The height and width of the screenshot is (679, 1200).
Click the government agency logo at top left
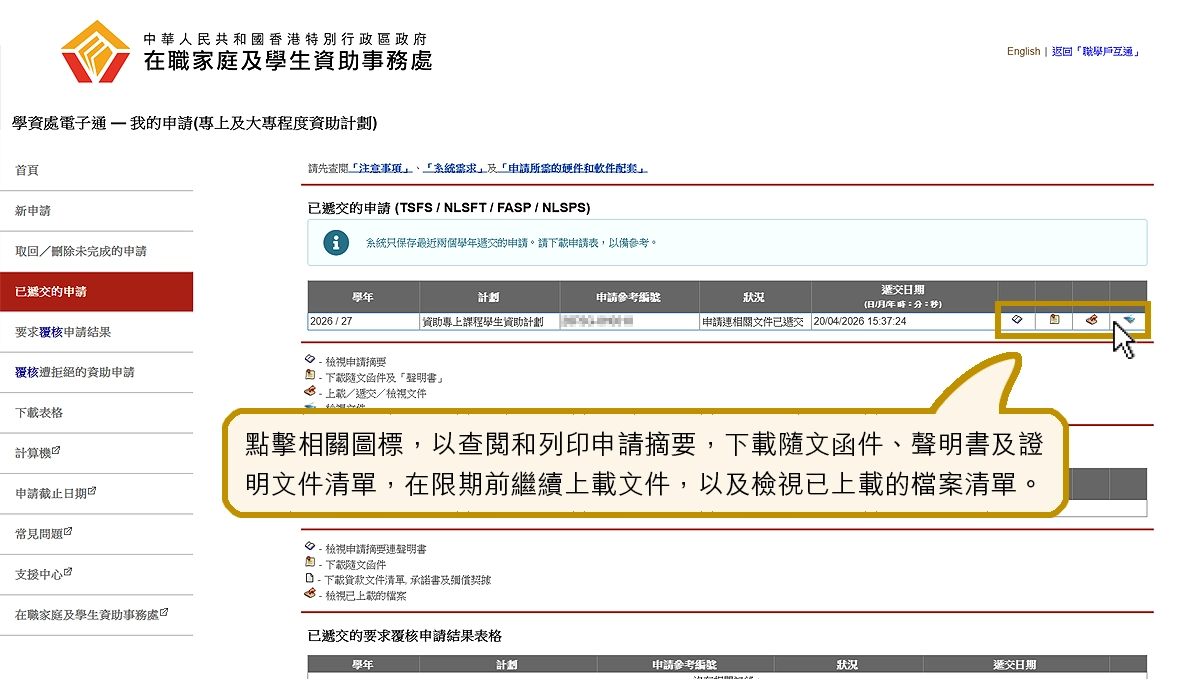pos(96,52)
